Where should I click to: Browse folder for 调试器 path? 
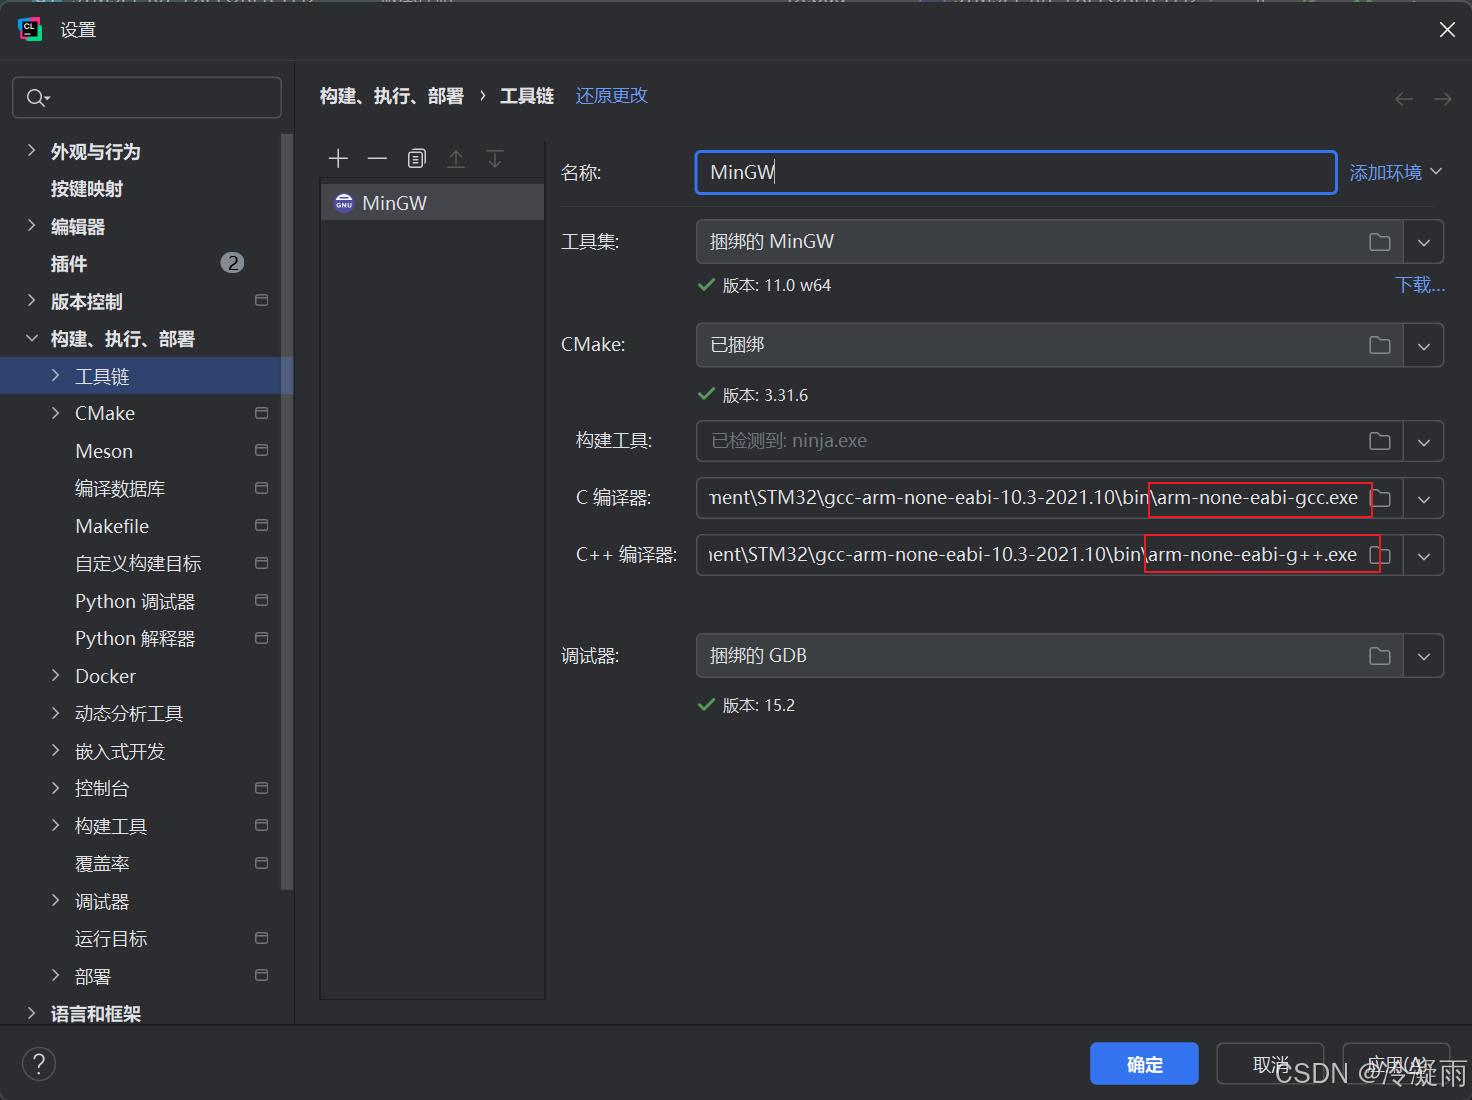tap(1380, 656)
